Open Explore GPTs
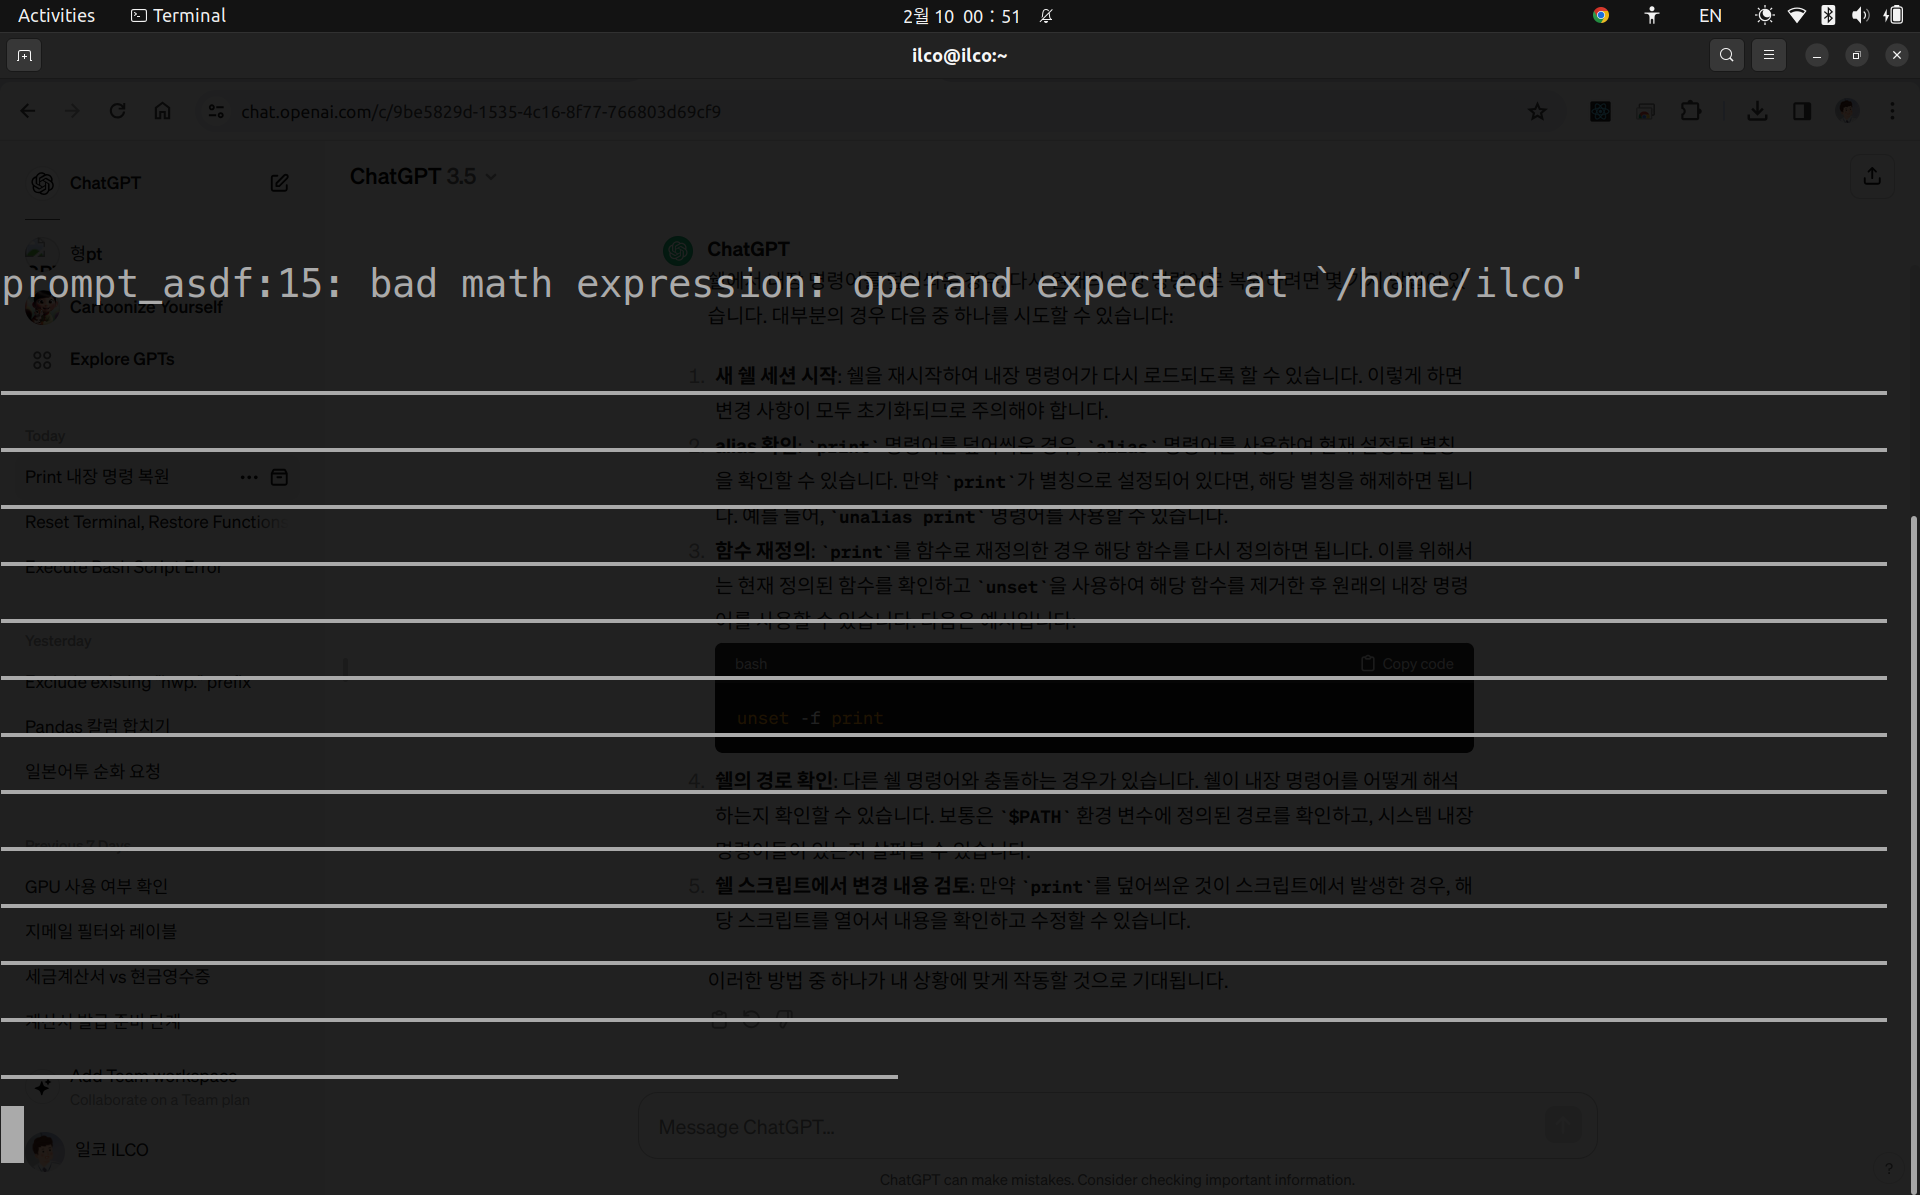1920x1195 pixels. [x=121, y=359]
